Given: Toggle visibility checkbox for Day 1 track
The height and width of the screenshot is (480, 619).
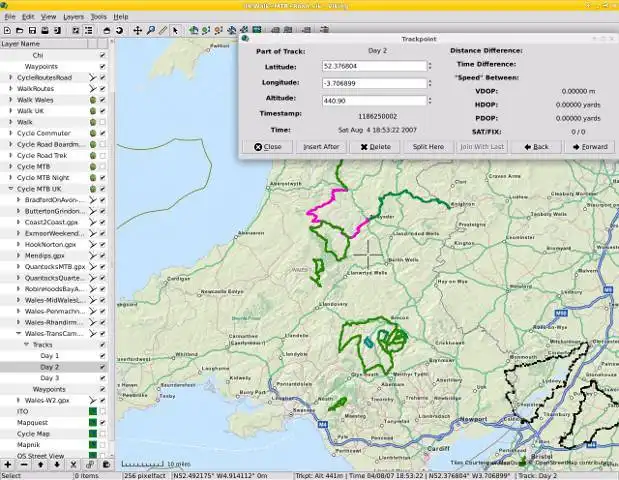Looking at the screenshot, I should [x=103, y=356].
